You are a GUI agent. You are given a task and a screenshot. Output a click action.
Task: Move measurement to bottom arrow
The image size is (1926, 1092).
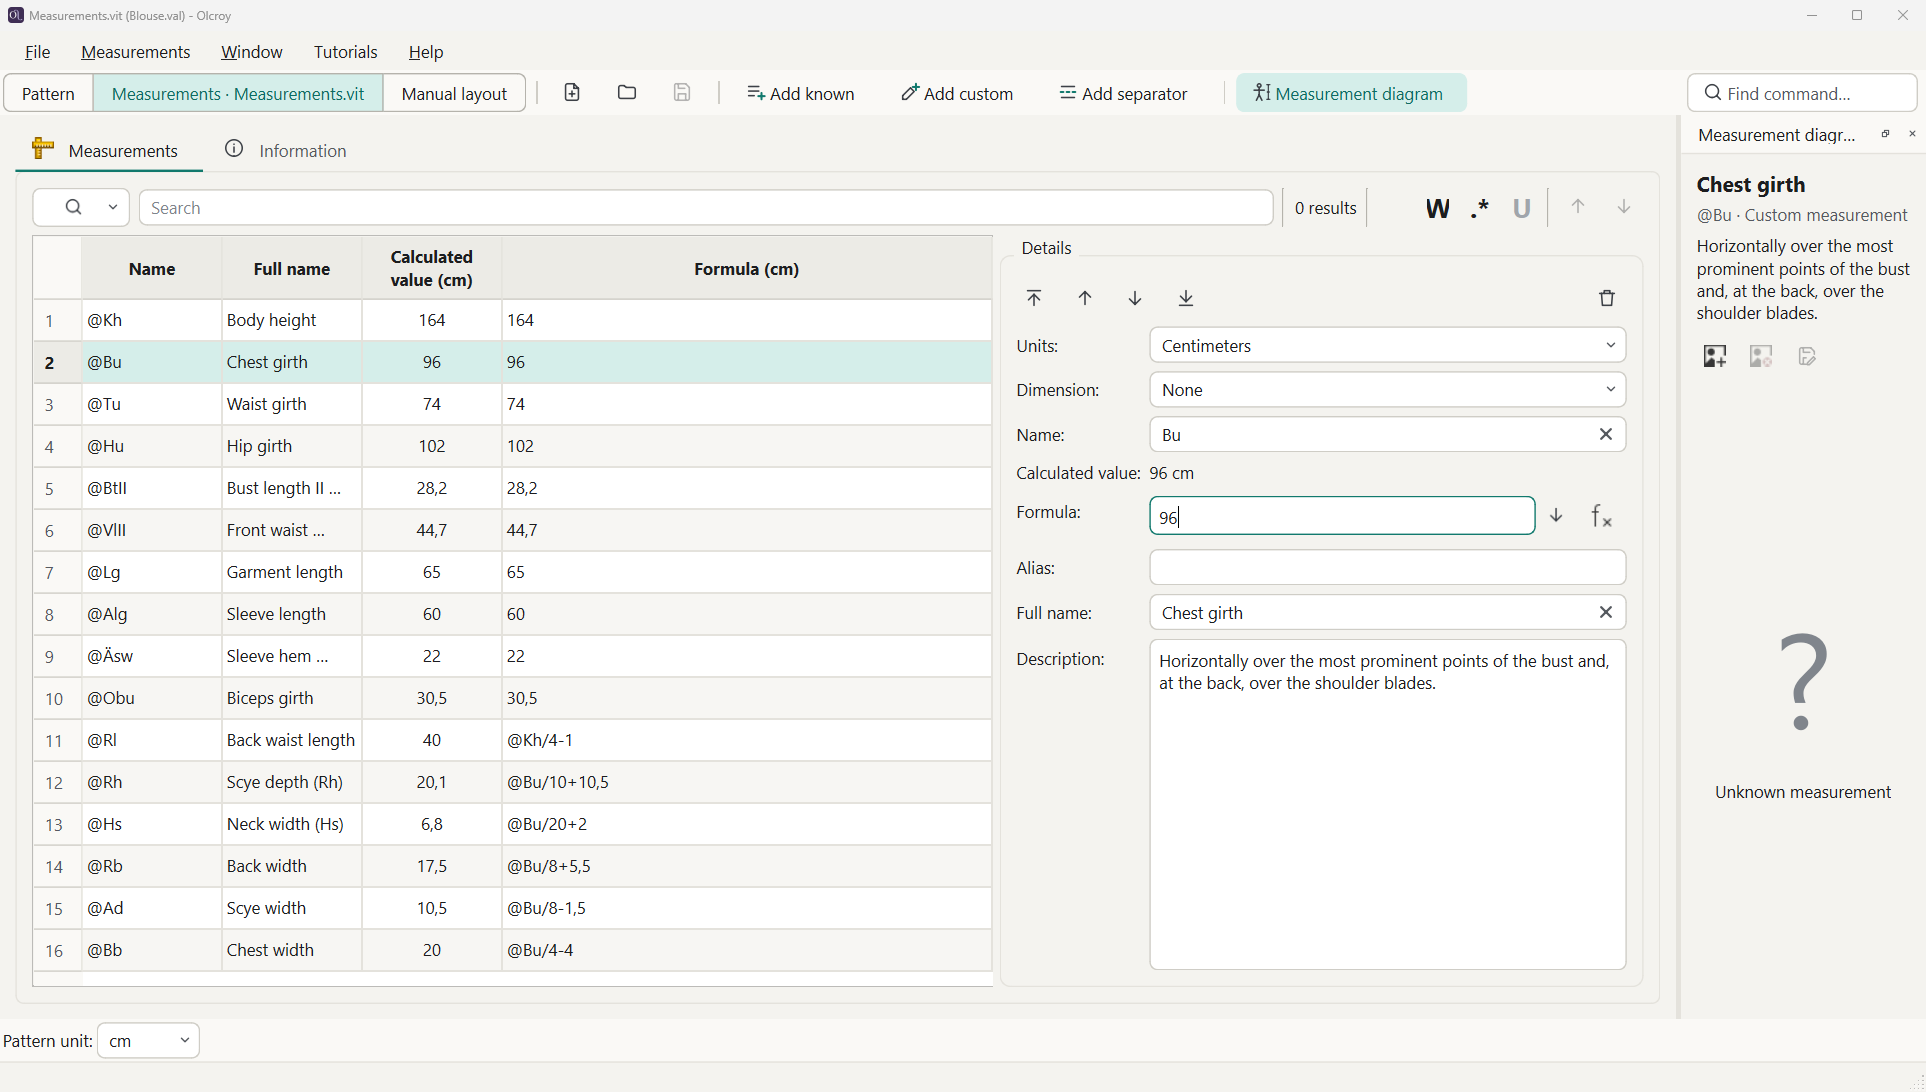(1186, 298)
